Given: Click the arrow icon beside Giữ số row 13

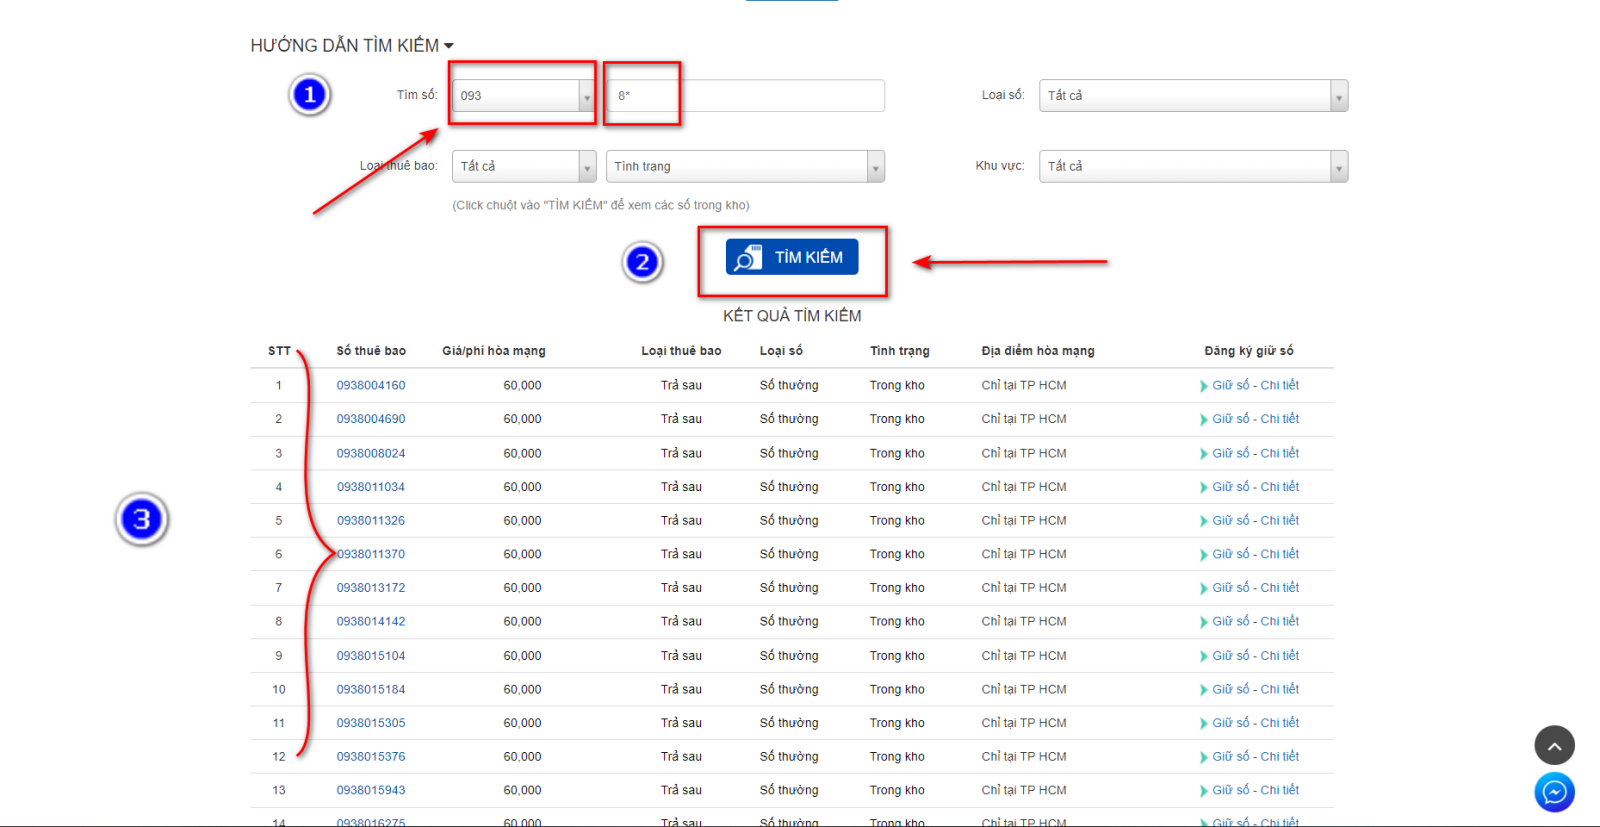Looking at the screenshot, I should click(1204, 791).
